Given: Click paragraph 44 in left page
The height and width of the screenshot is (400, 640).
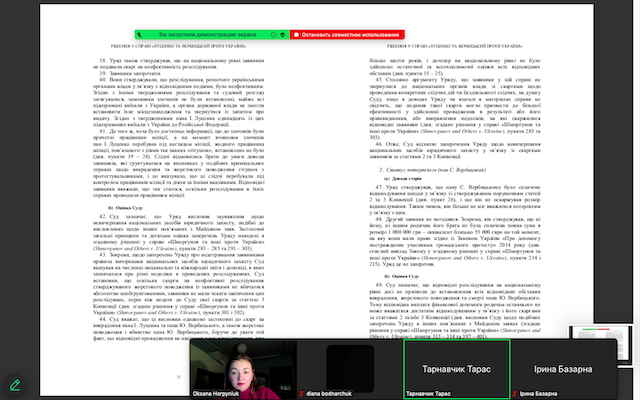Looking at the screenshot, I should click(178, 328).
